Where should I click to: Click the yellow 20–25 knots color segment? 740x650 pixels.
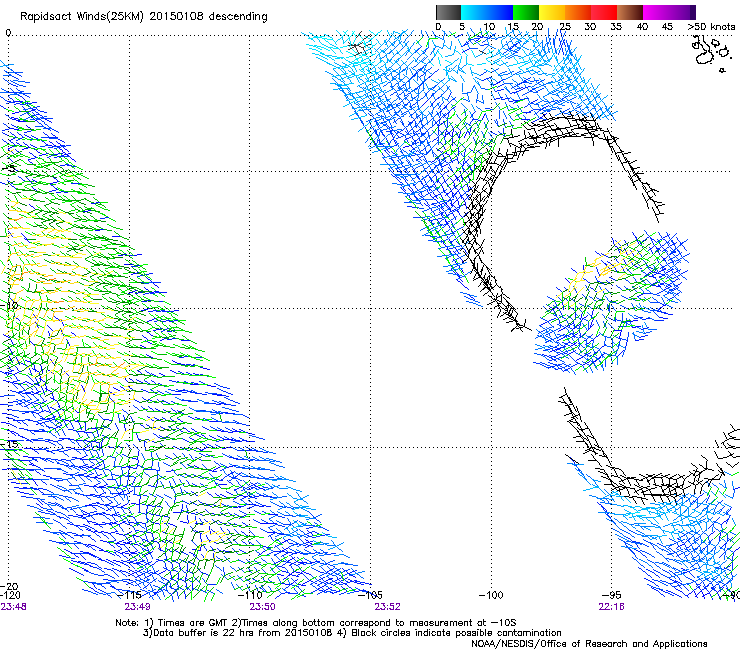552,12
